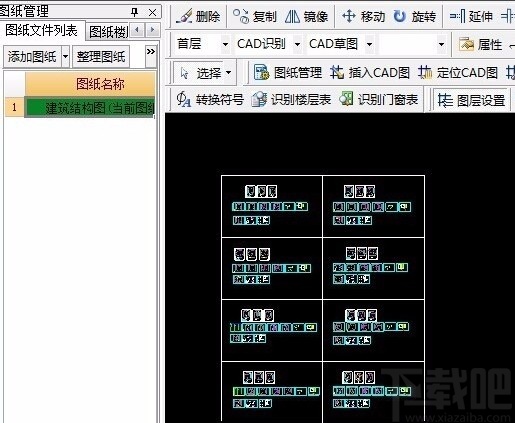The height and width of the screenshot is (423, 515).
Task: Select row number 1 header
Action: tap(14, 107)
